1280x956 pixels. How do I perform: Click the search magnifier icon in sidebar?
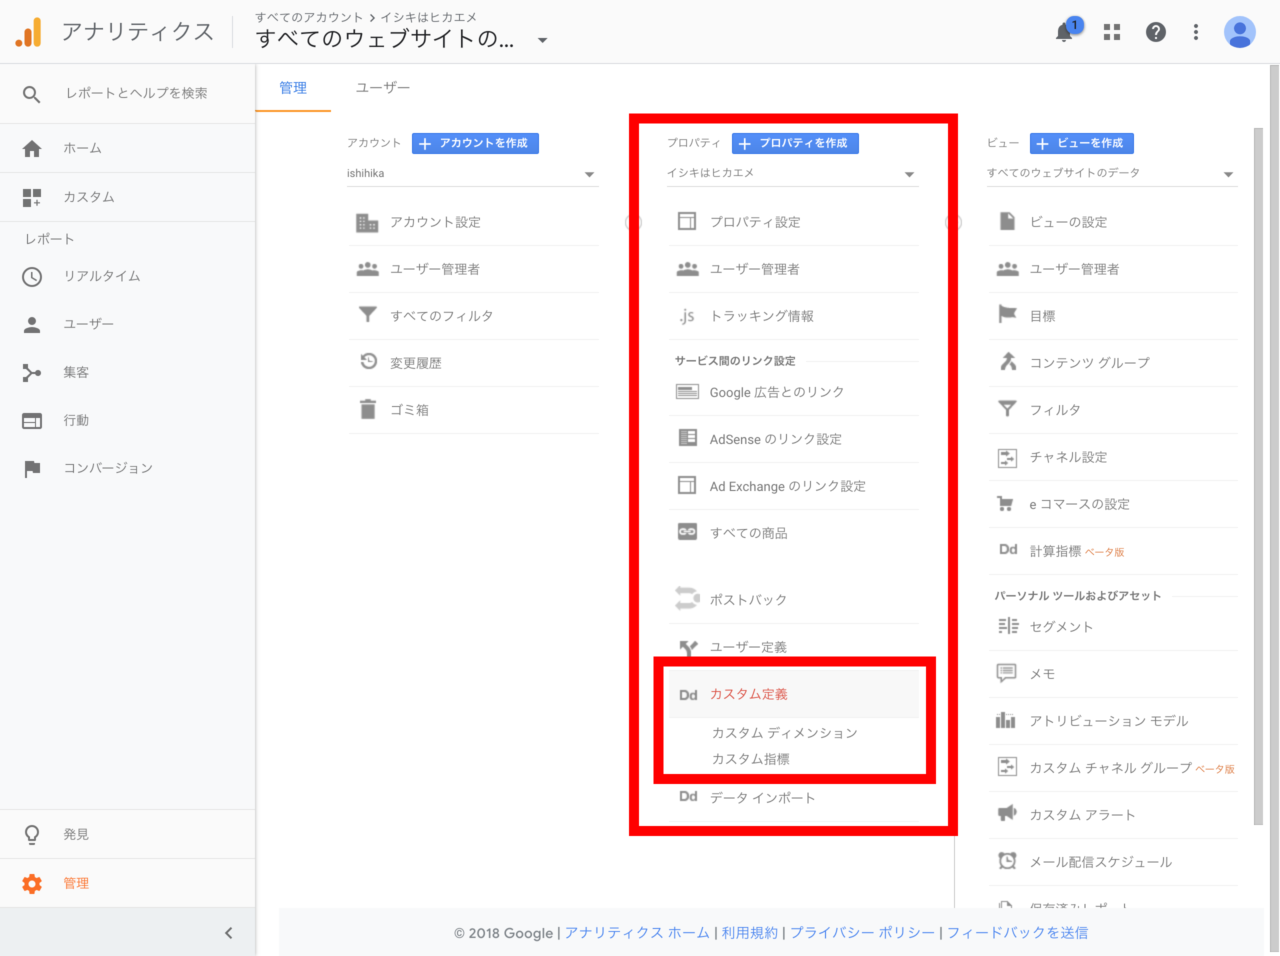tap(32, 94)
